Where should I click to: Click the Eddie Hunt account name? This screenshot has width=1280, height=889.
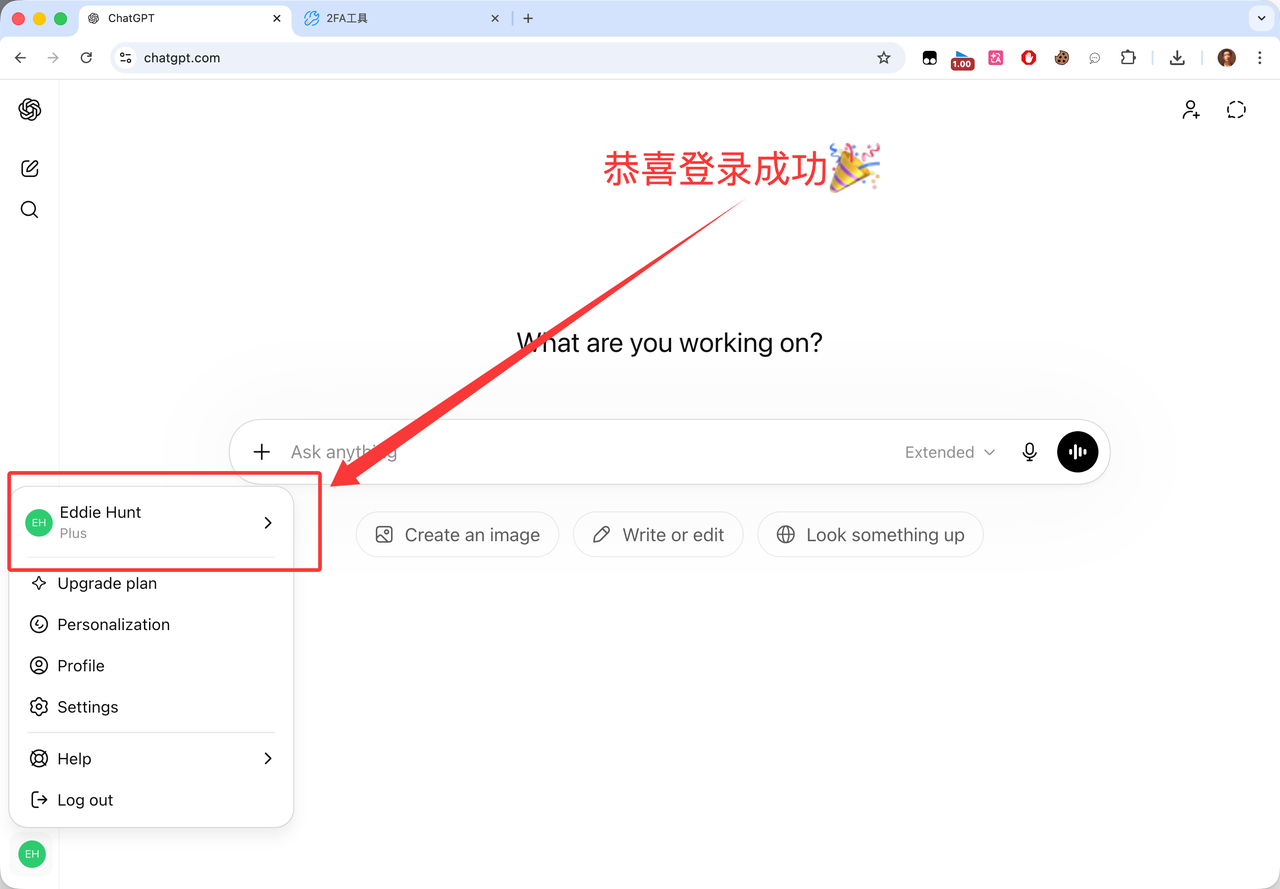coord(100,512)
